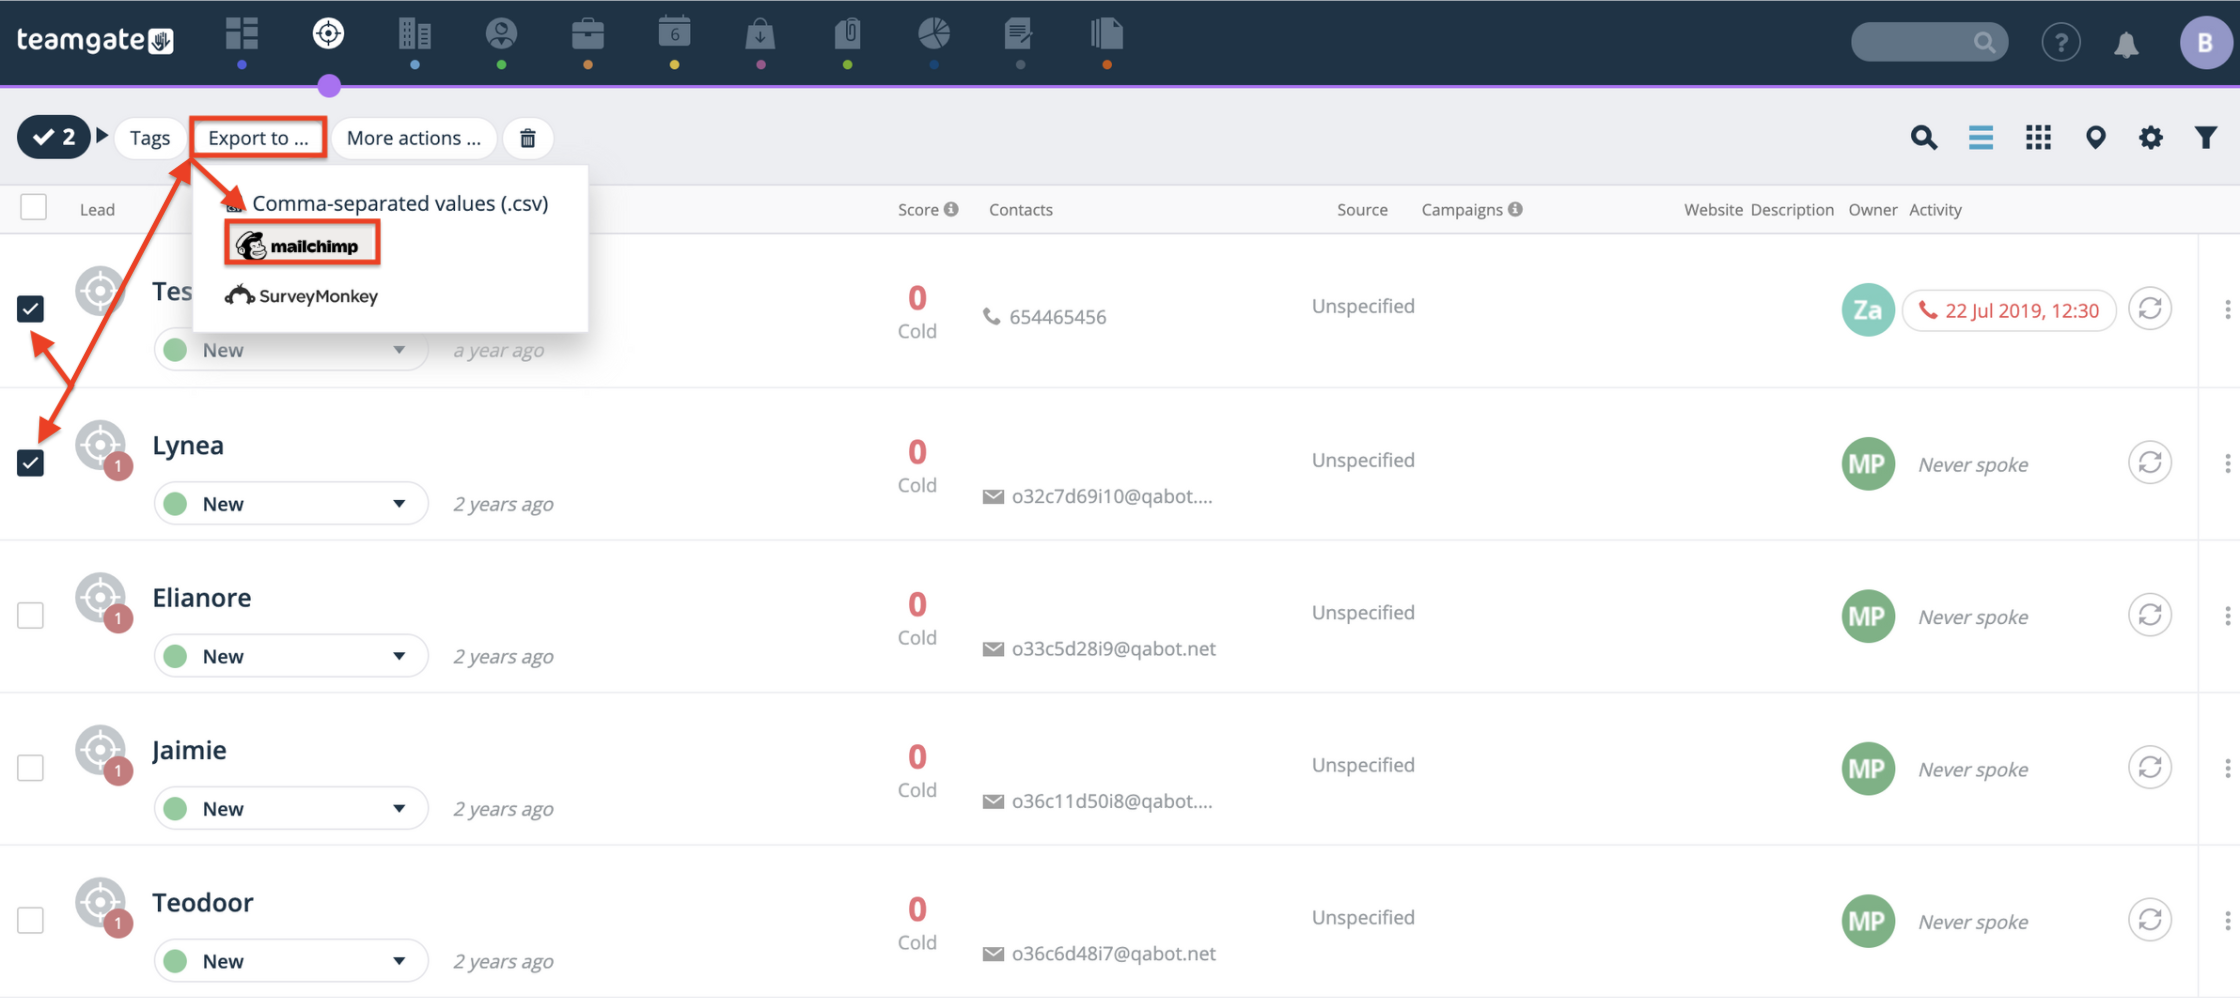Click the Za owner avatar

tap(1868, 310)
